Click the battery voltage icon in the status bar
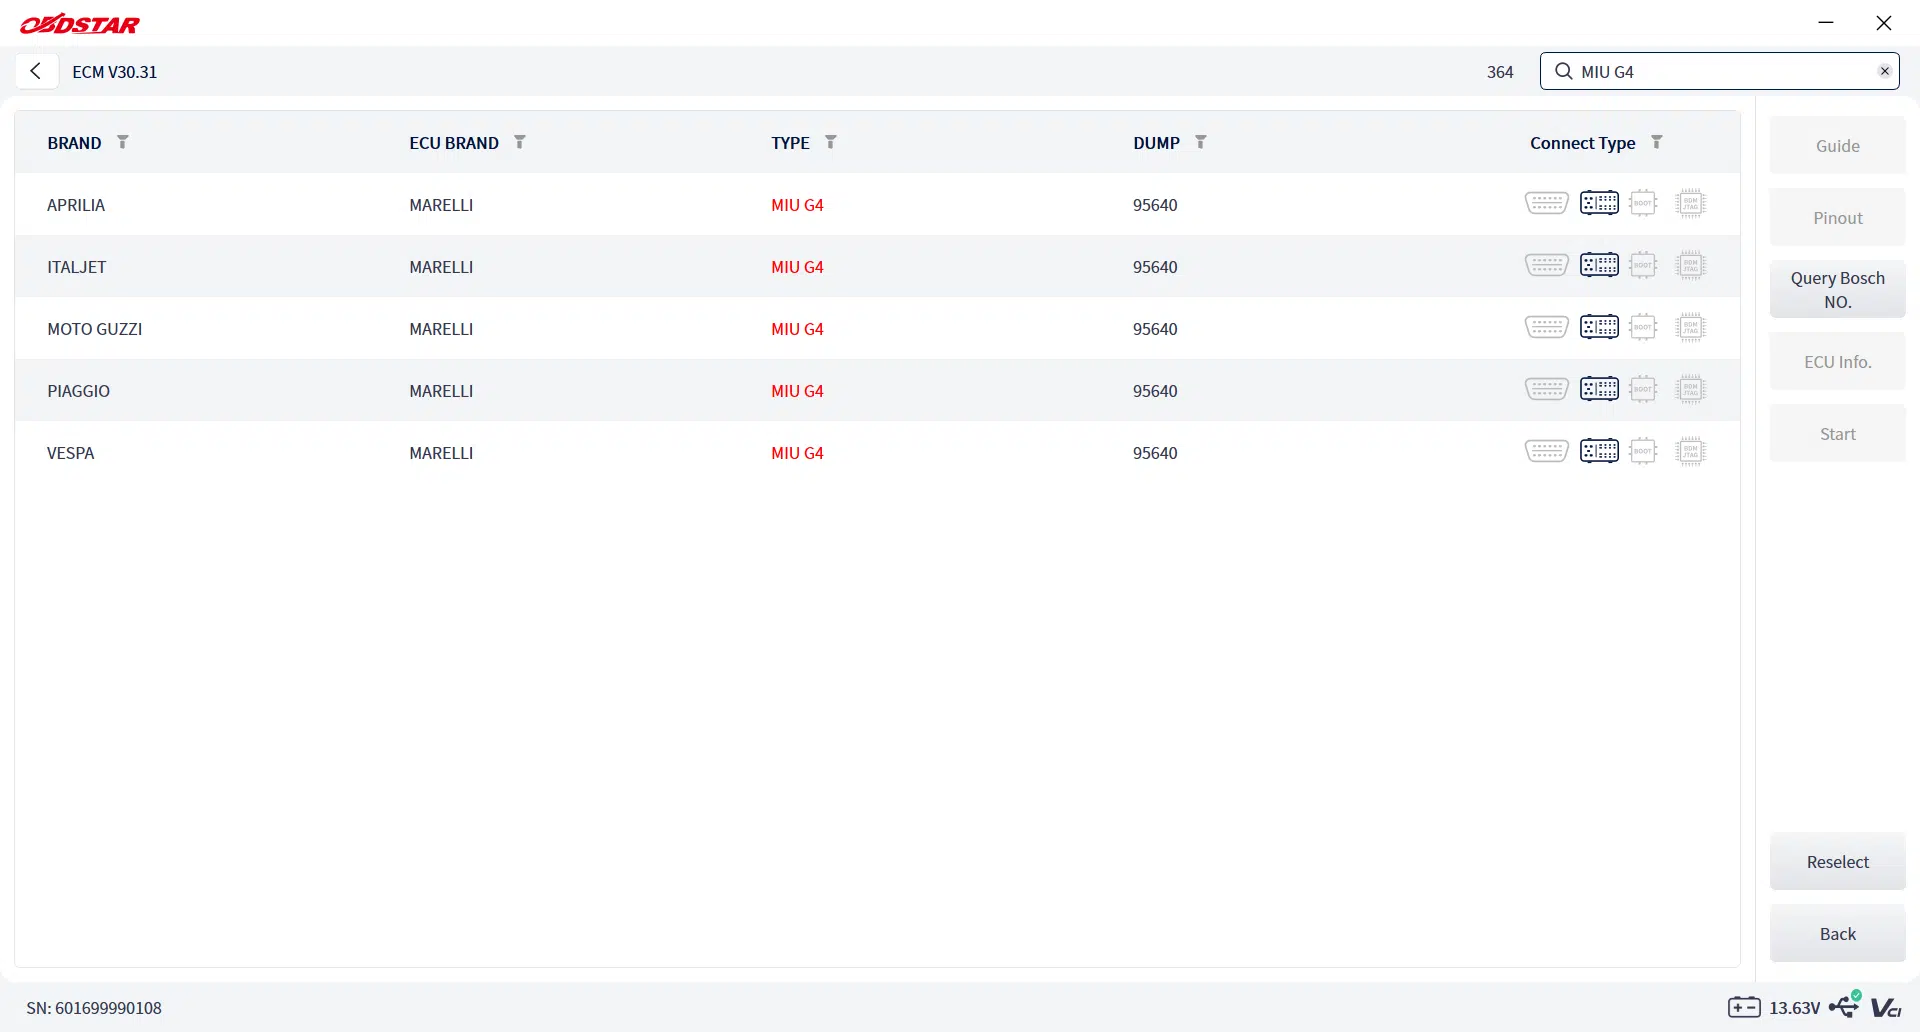 tap(1744, 1007)
